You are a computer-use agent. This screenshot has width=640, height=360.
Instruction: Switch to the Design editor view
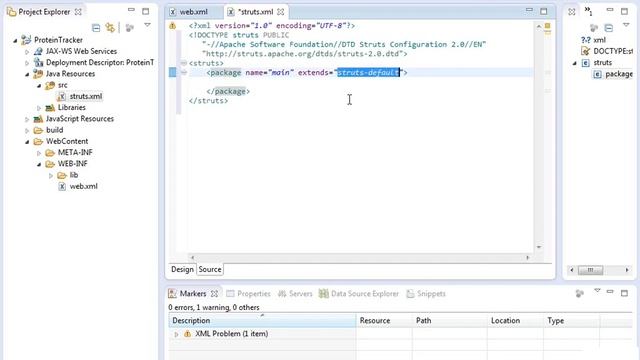point(182,269)
